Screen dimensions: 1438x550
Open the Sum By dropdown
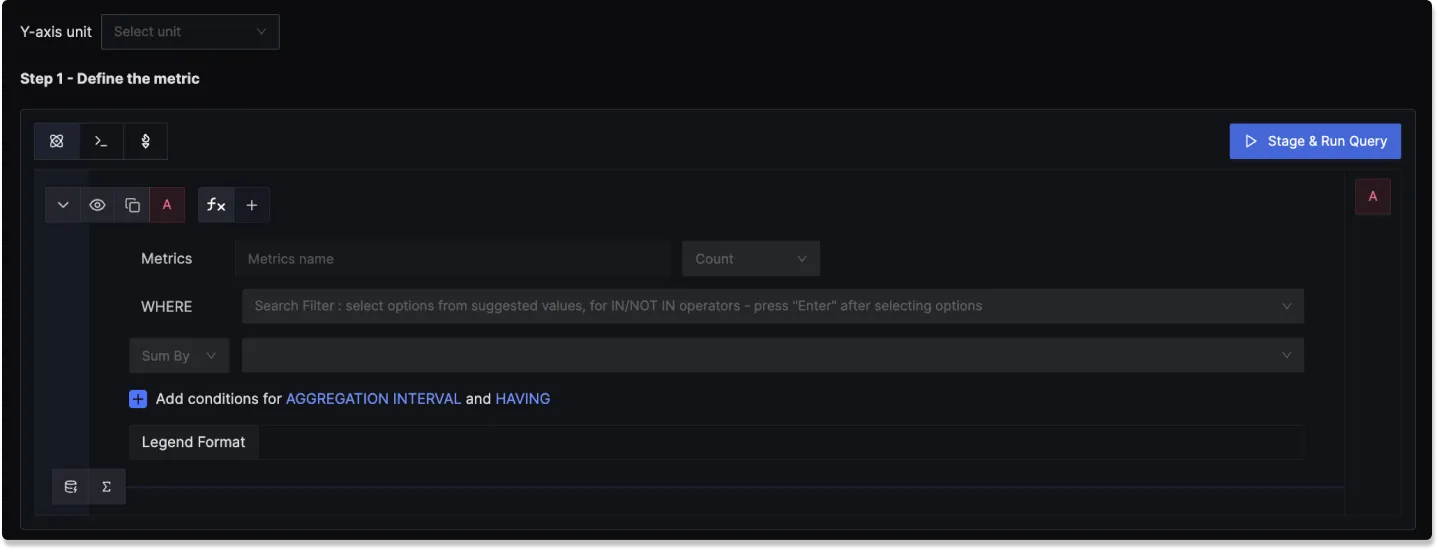point(179,355)
